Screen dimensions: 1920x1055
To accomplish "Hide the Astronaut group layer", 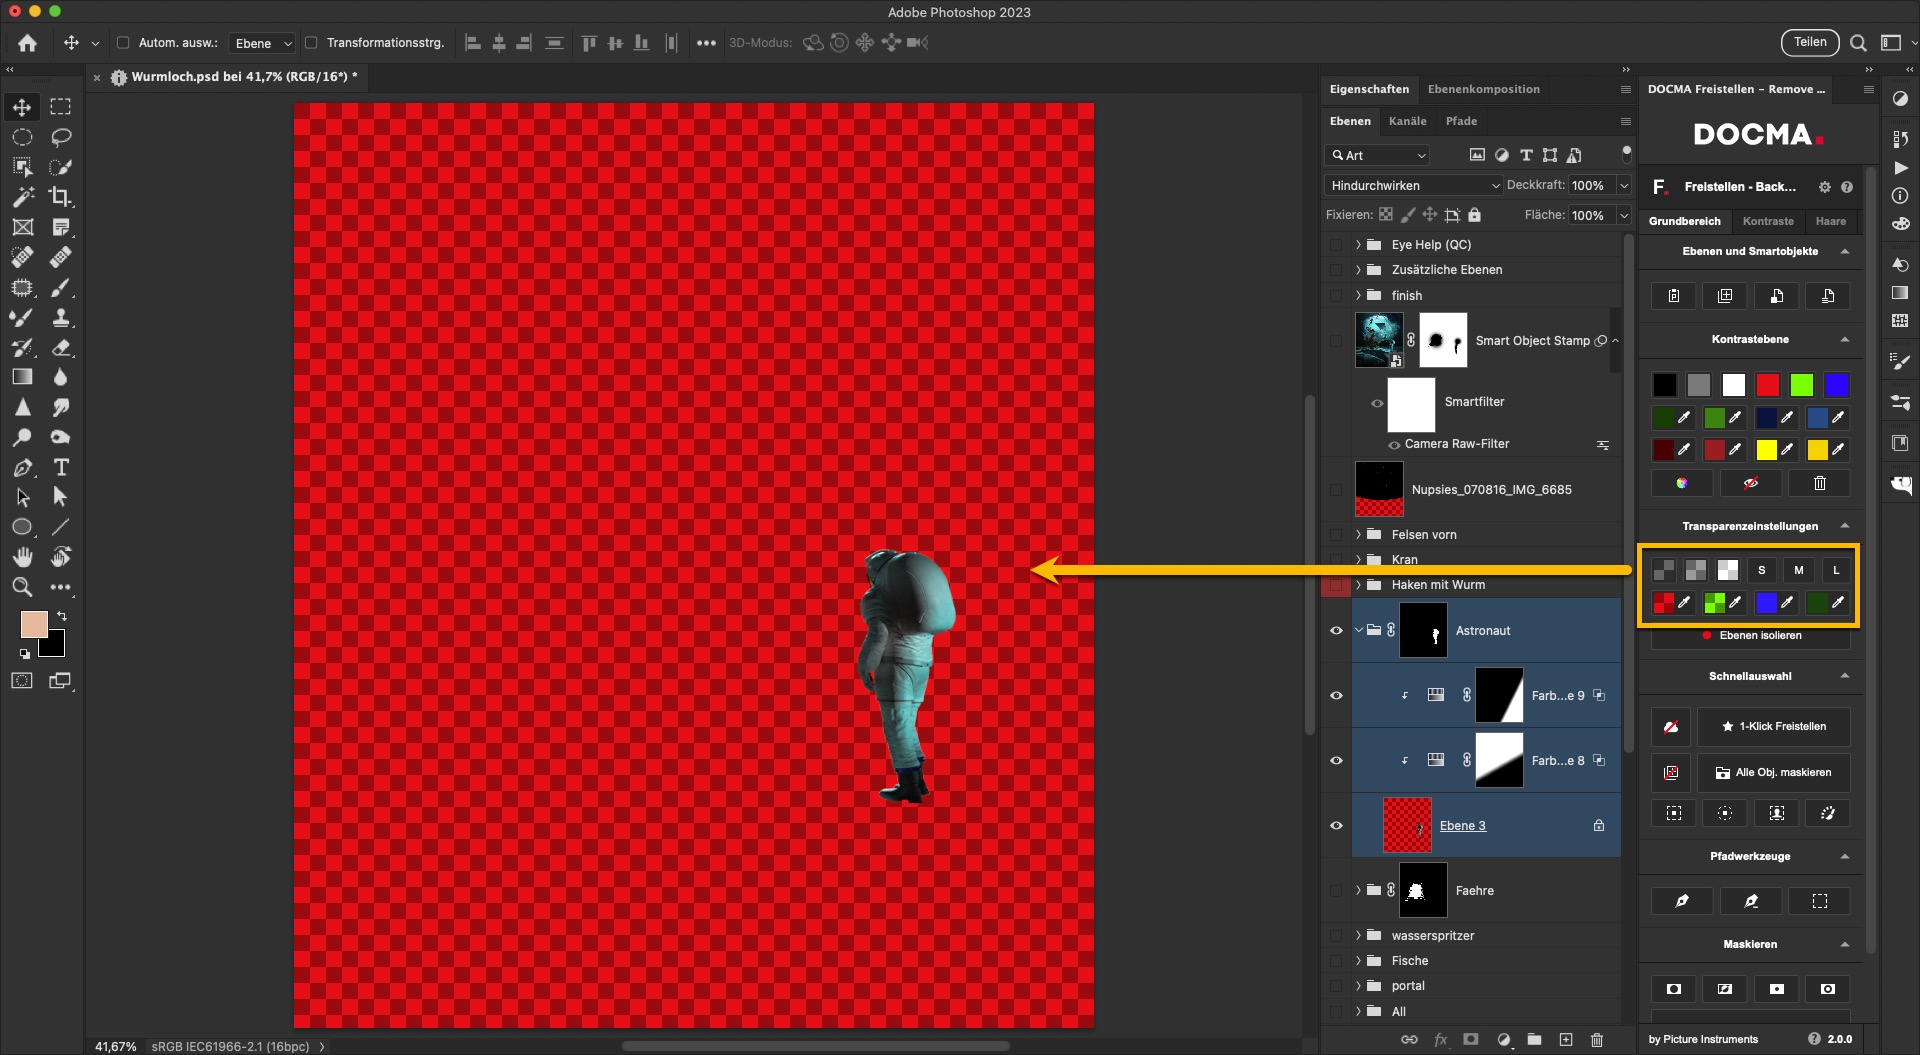I will tap(1336, 631).
